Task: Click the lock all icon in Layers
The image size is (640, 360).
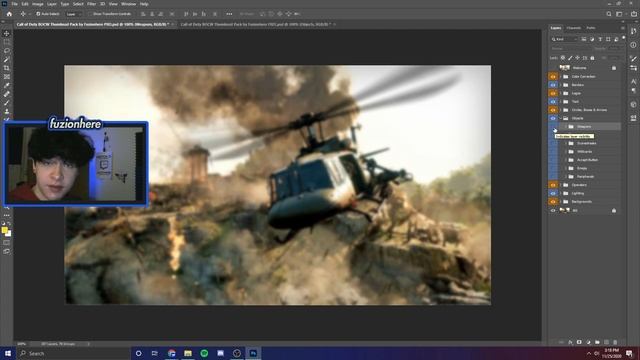Action: [592, 58]
